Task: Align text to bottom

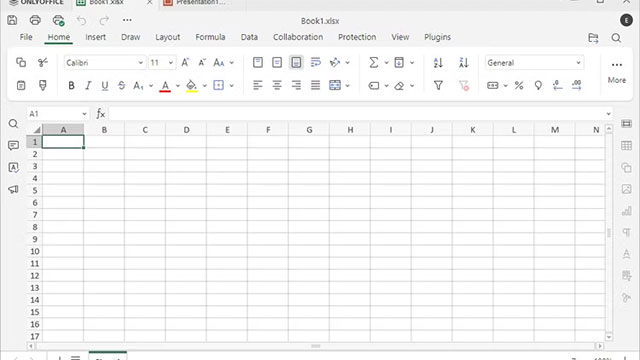Action: click(x=296, y=62)
